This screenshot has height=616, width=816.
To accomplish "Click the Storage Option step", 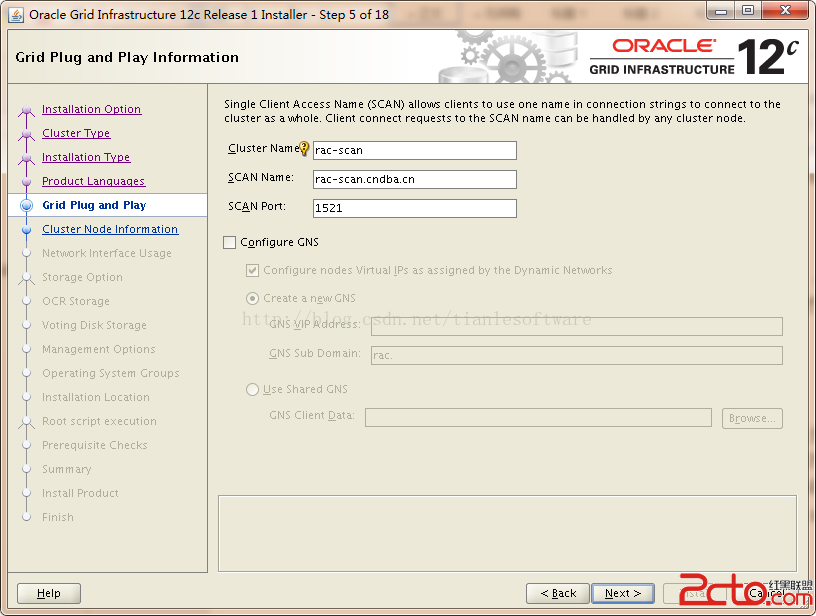I will point(82,277).
